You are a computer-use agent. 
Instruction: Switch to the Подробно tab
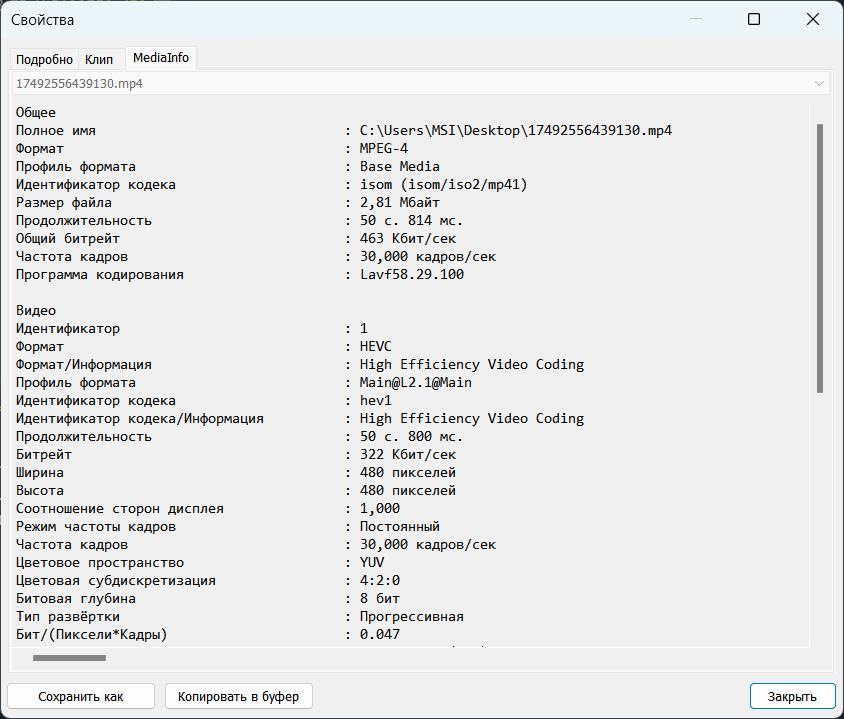45,59
